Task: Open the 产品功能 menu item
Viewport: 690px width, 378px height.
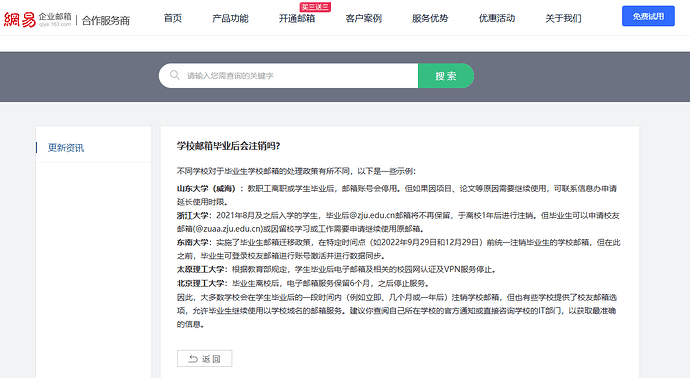Action: tap(230, 18)
